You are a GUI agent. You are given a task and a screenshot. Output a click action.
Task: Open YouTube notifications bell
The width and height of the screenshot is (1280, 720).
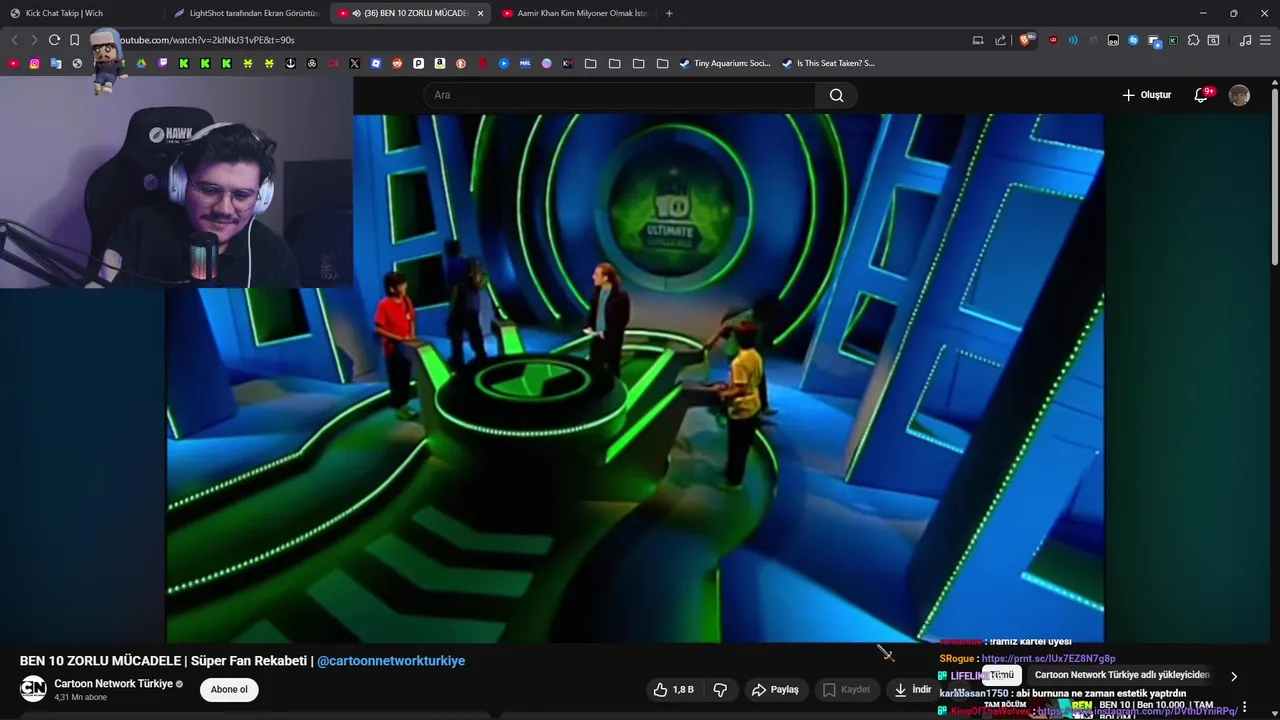coord(1202,95)
